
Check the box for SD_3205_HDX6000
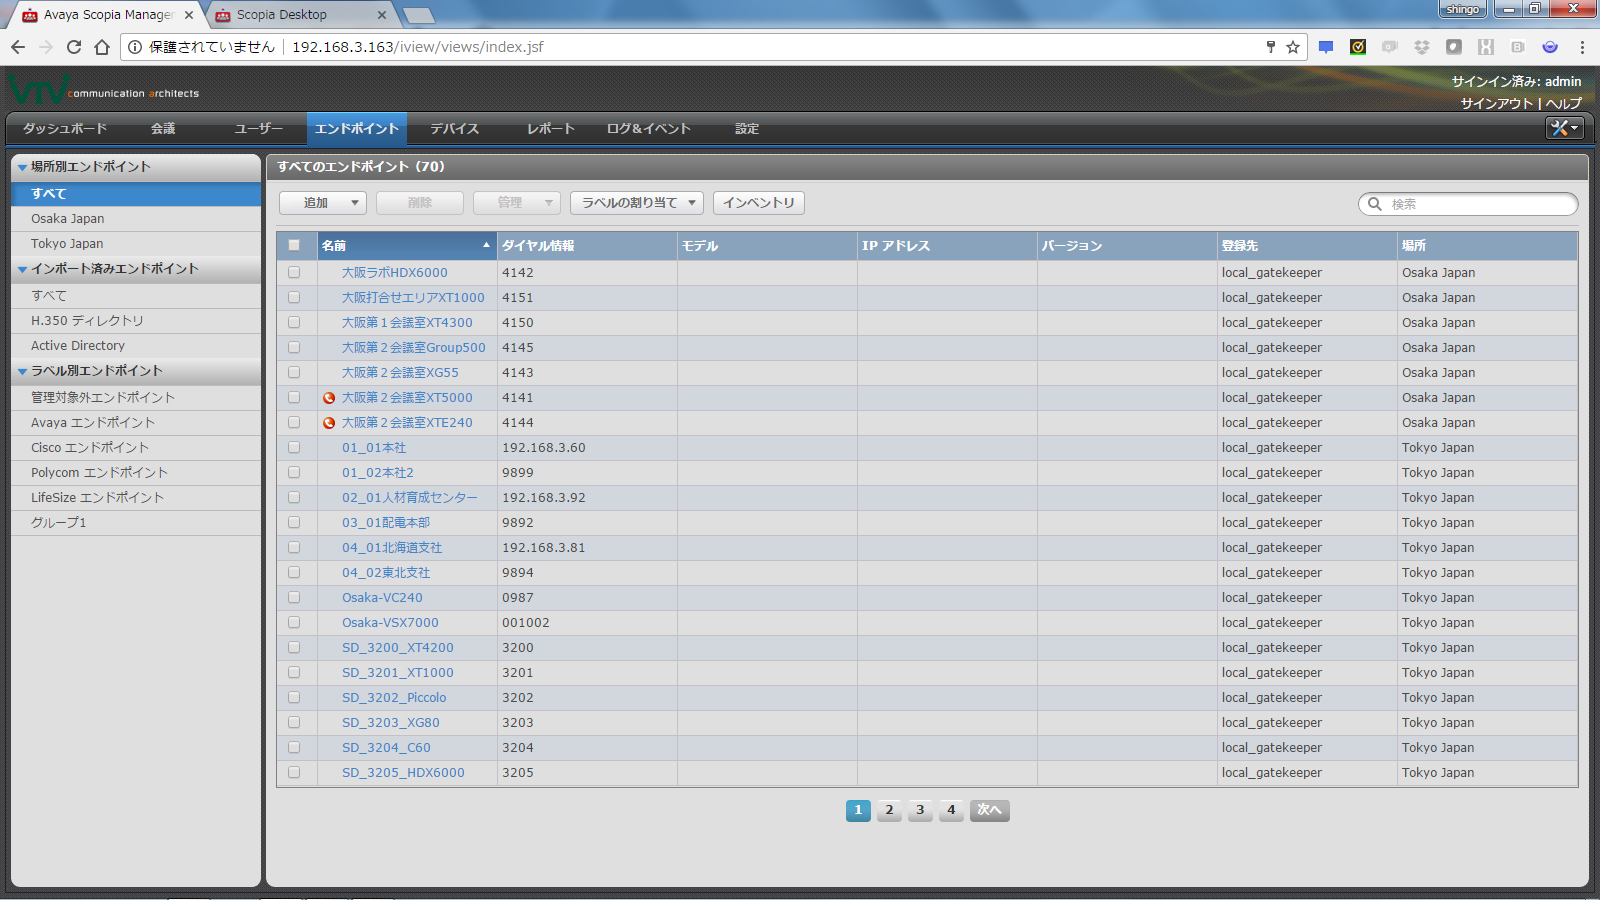294,772
